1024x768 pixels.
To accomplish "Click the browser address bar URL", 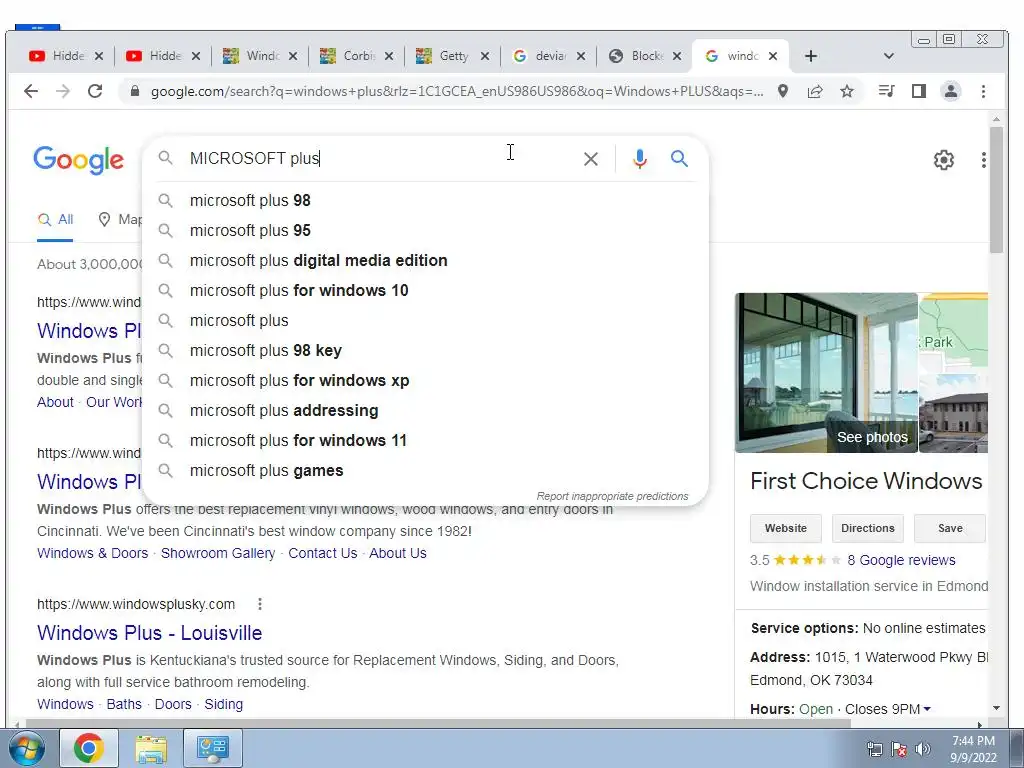I will coord(456,91).
